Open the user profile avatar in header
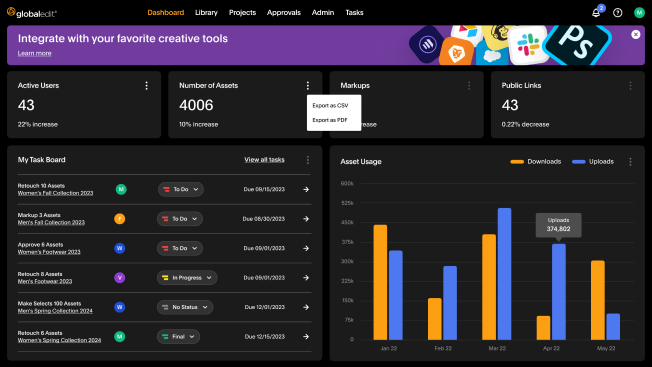This screenshot has height=367, width=652. click(639, 13)
